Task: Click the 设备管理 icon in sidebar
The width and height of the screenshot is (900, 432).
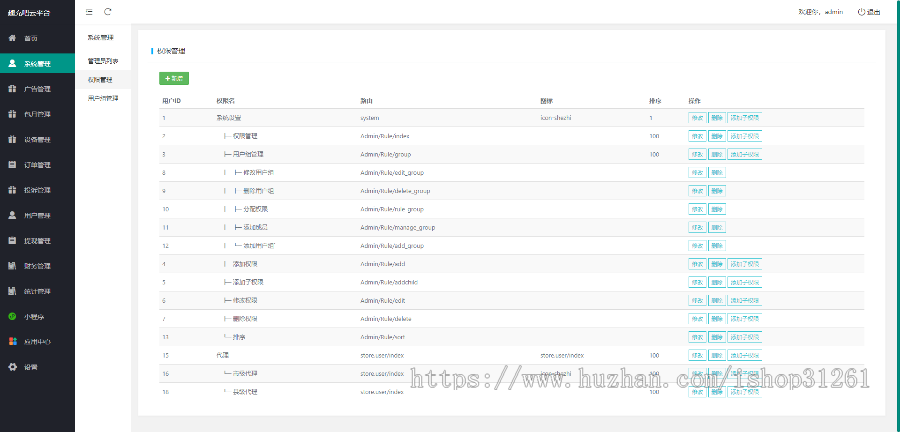Action: tap(13, 139)
